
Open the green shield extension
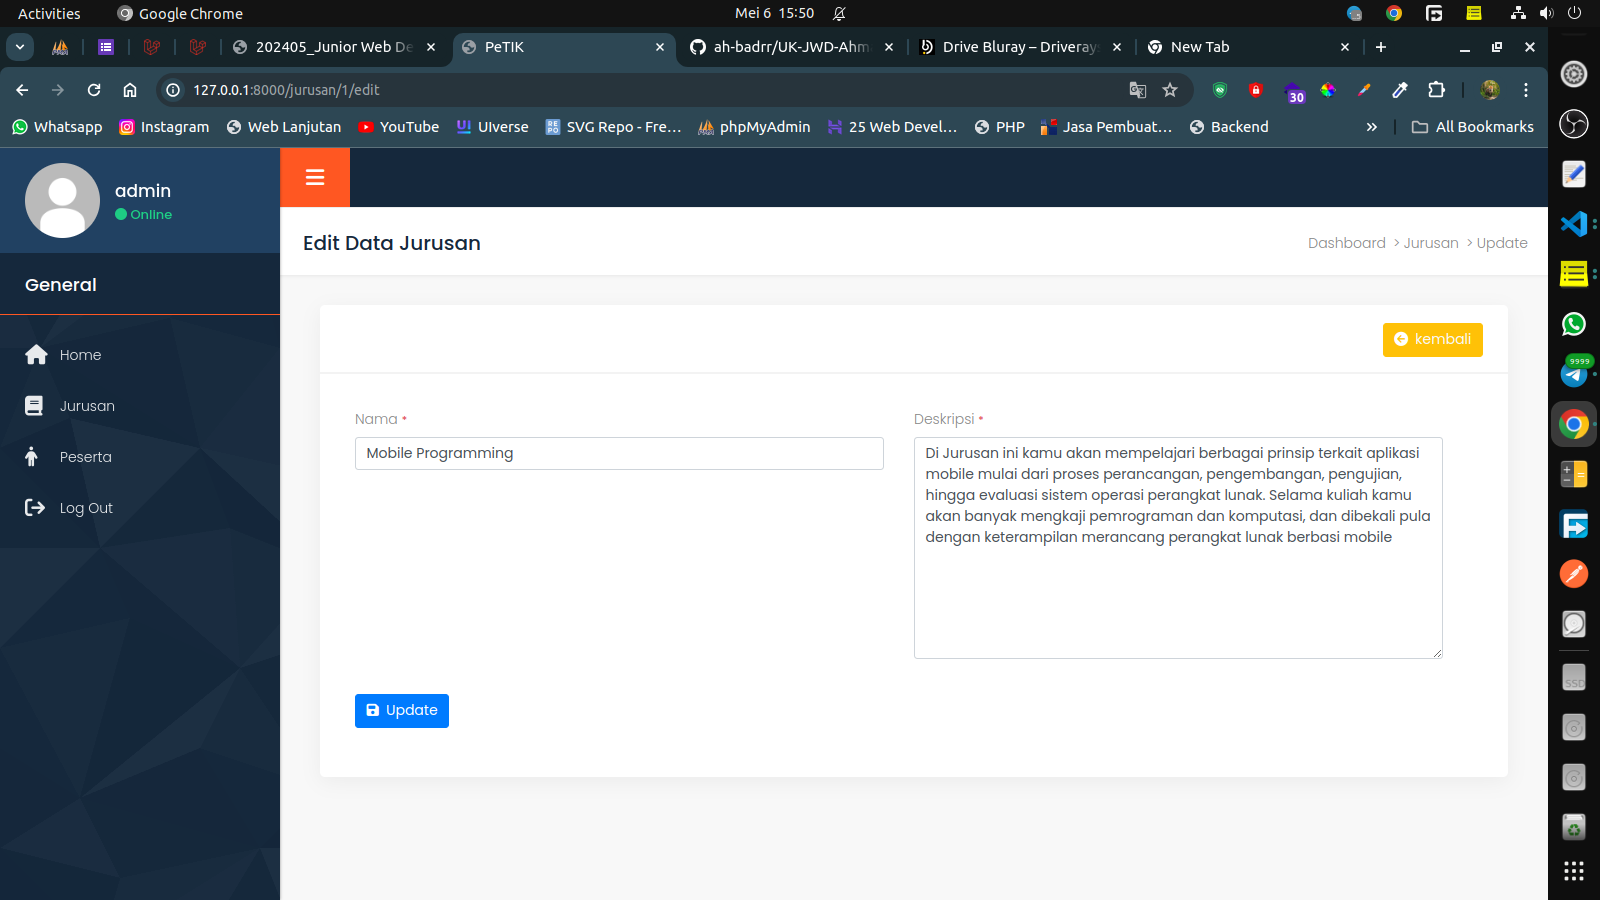tap(1220, 90)
